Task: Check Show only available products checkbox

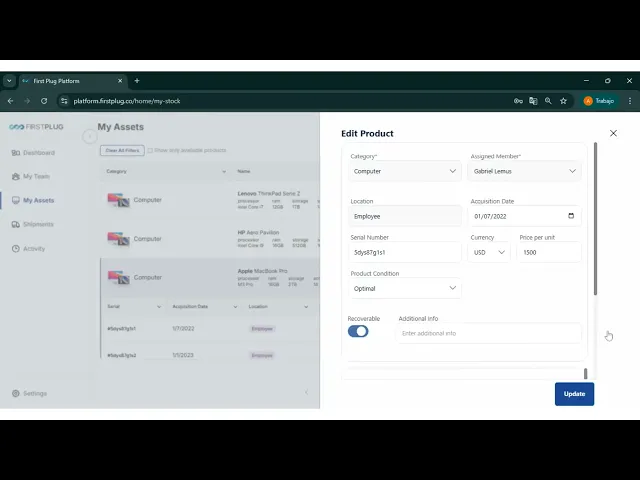Action: tap(150, 150)
